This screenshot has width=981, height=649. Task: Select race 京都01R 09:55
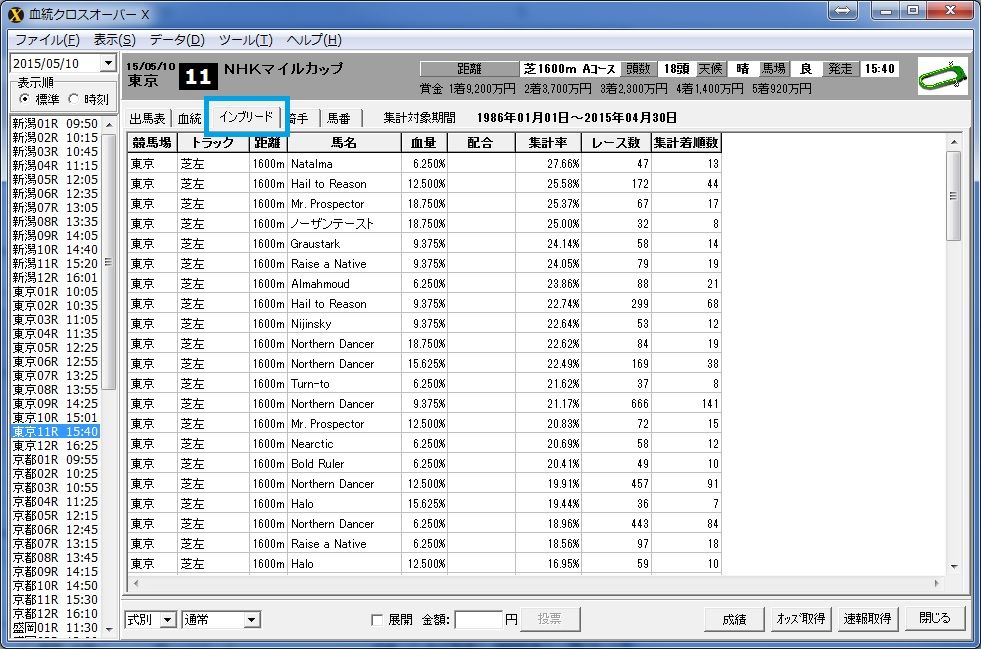point(56,459)
